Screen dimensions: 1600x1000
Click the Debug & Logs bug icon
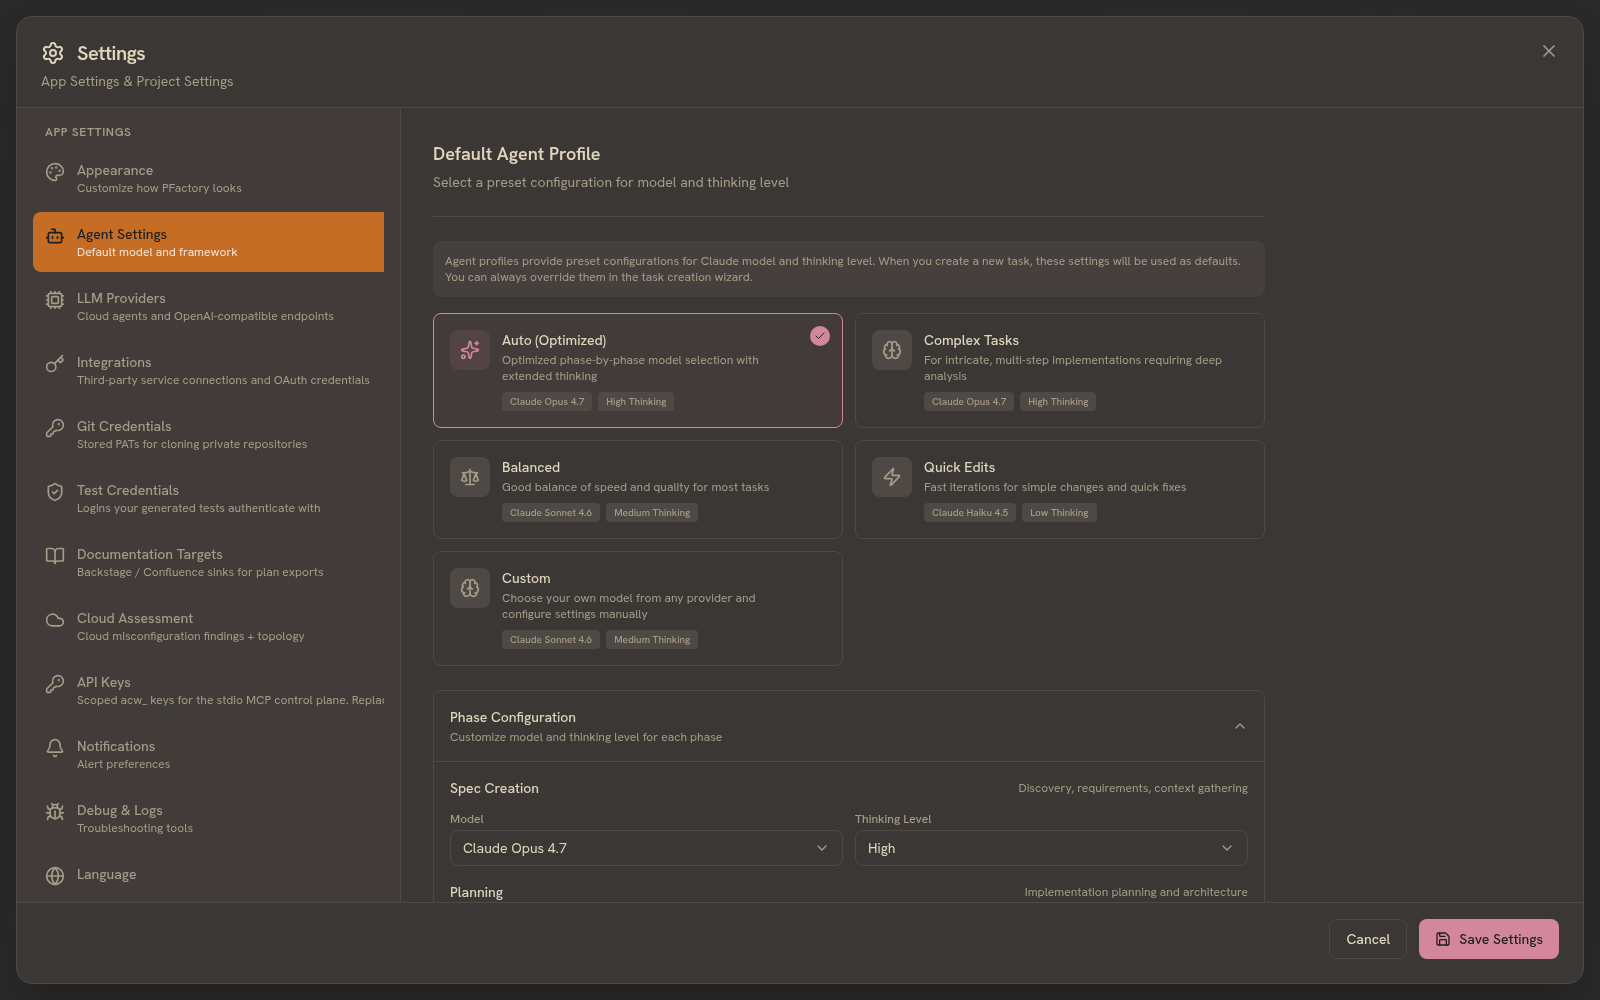(x=55, y=812)
